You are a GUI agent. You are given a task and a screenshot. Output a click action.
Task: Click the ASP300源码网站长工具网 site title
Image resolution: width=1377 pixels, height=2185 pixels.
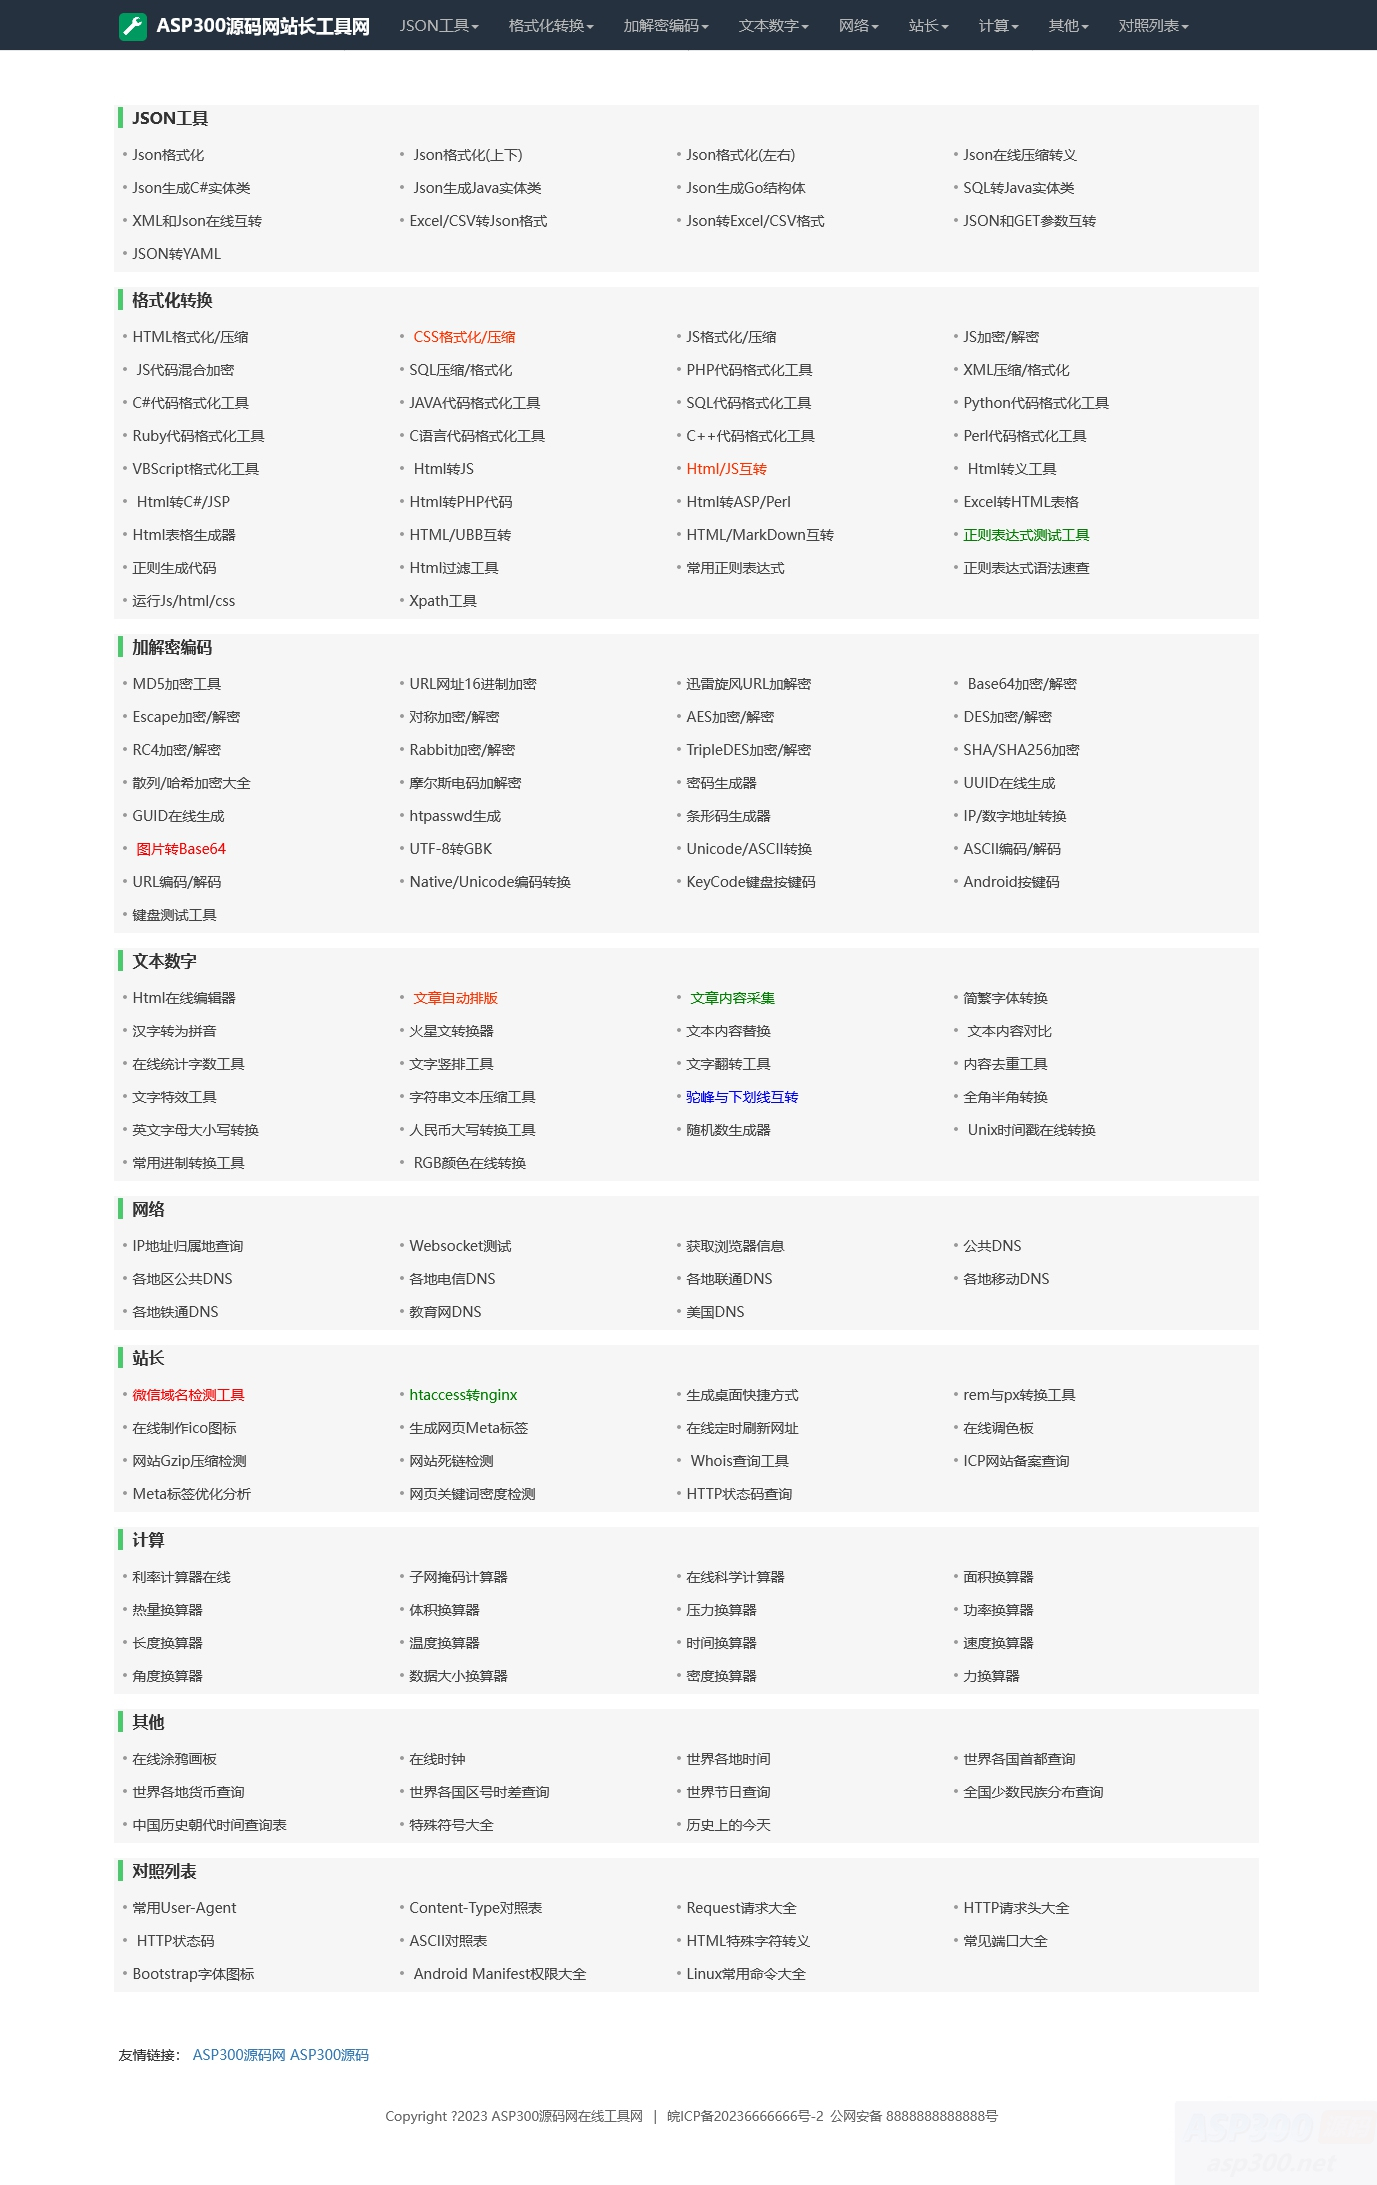click(263, 26)
